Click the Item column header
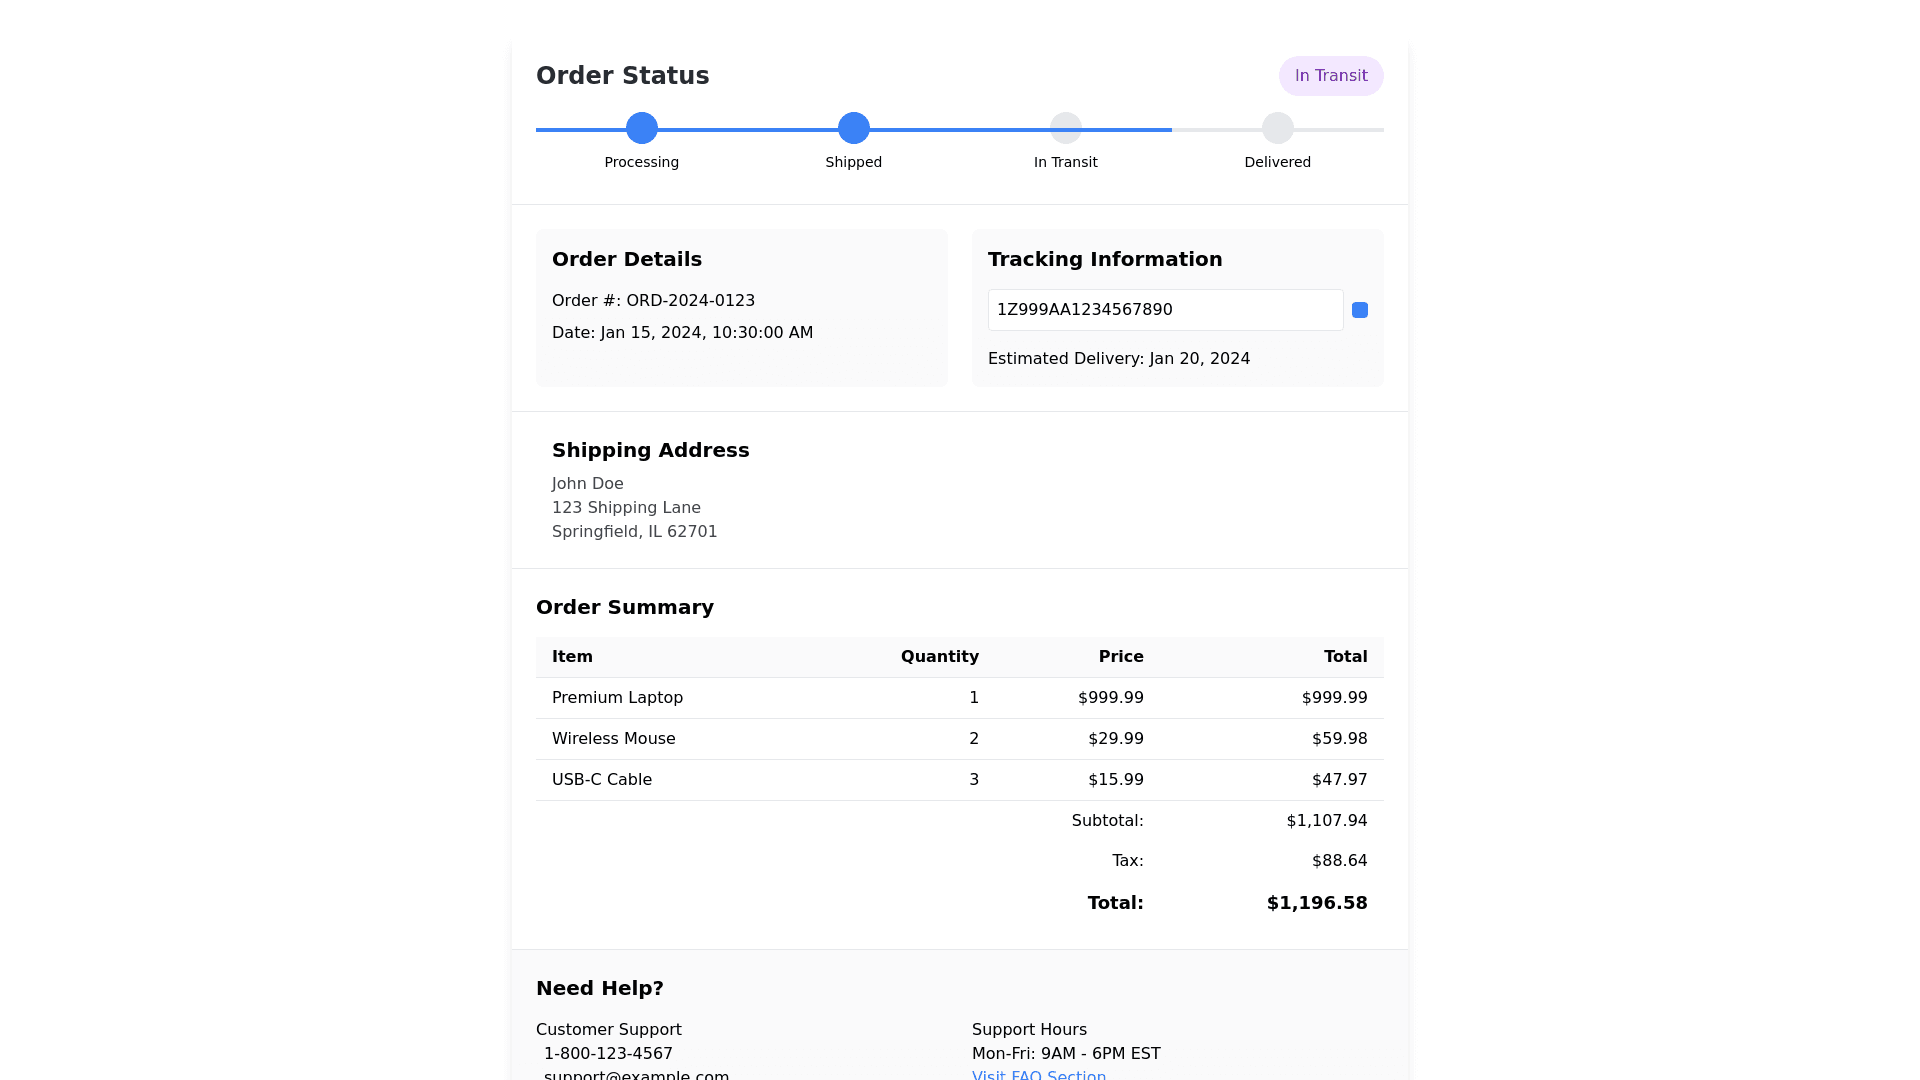This screenshot has width=1920, height=1080. pos(572,657)
